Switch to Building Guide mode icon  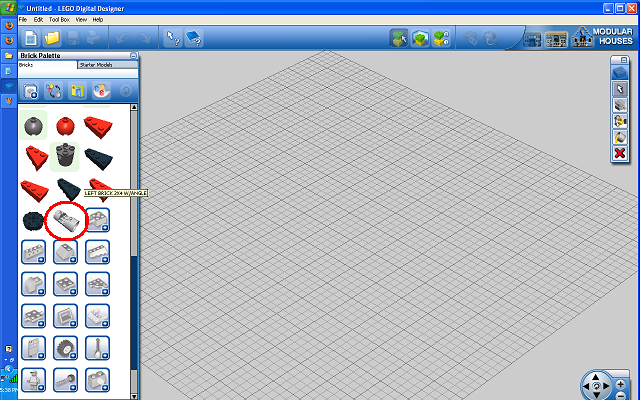point(441,38)
